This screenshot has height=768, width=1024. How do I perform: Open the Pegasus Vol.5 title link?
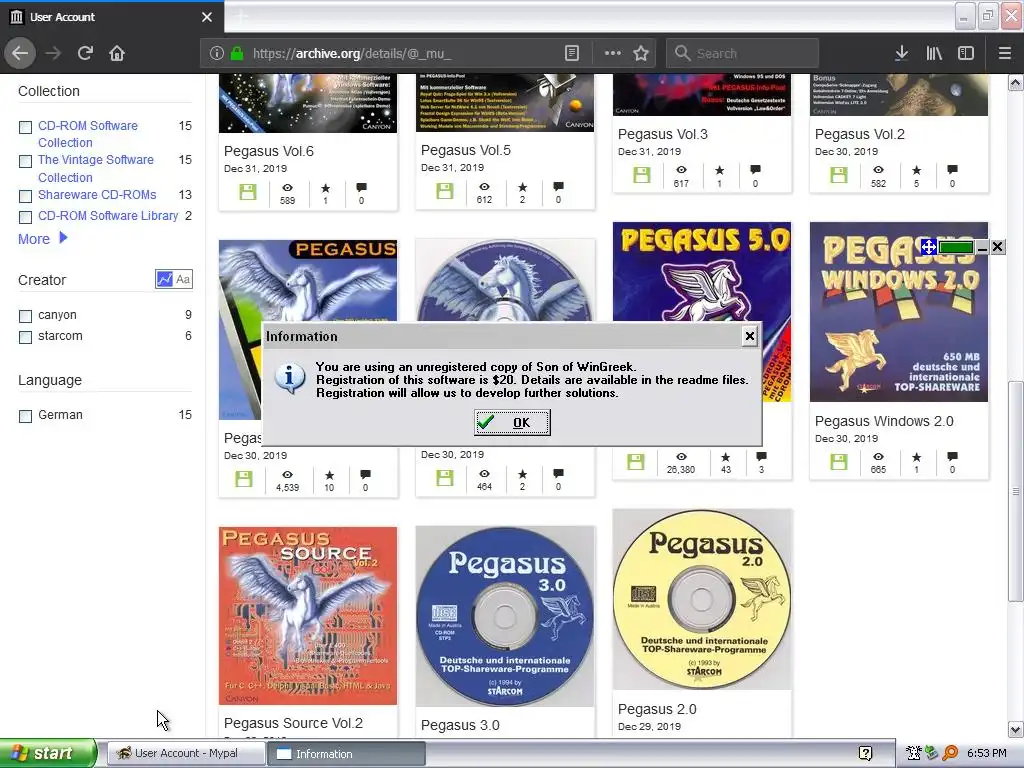[x=466, y=150]
